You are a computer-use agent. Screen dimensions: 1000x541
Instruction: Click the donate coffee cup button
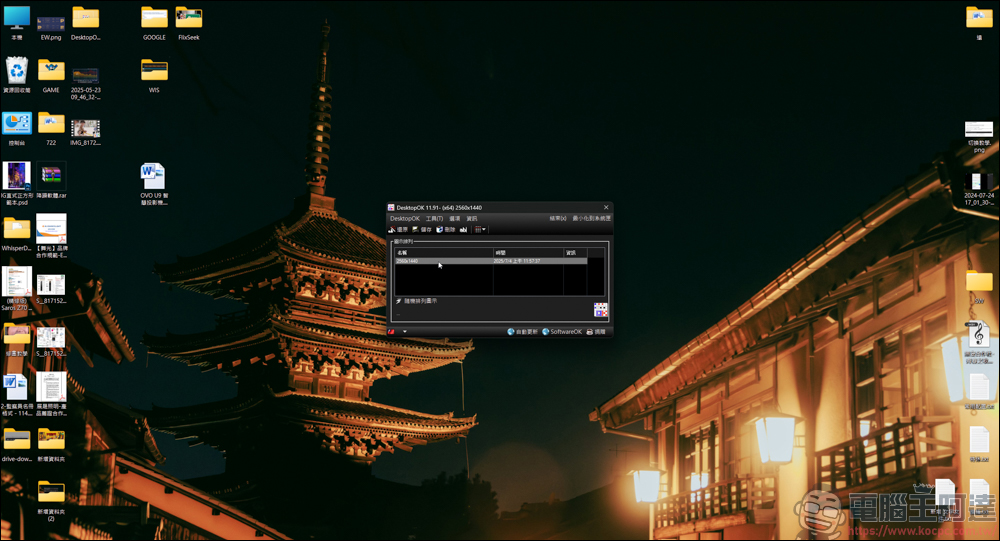pyautogui.click(x=596, y=332)
